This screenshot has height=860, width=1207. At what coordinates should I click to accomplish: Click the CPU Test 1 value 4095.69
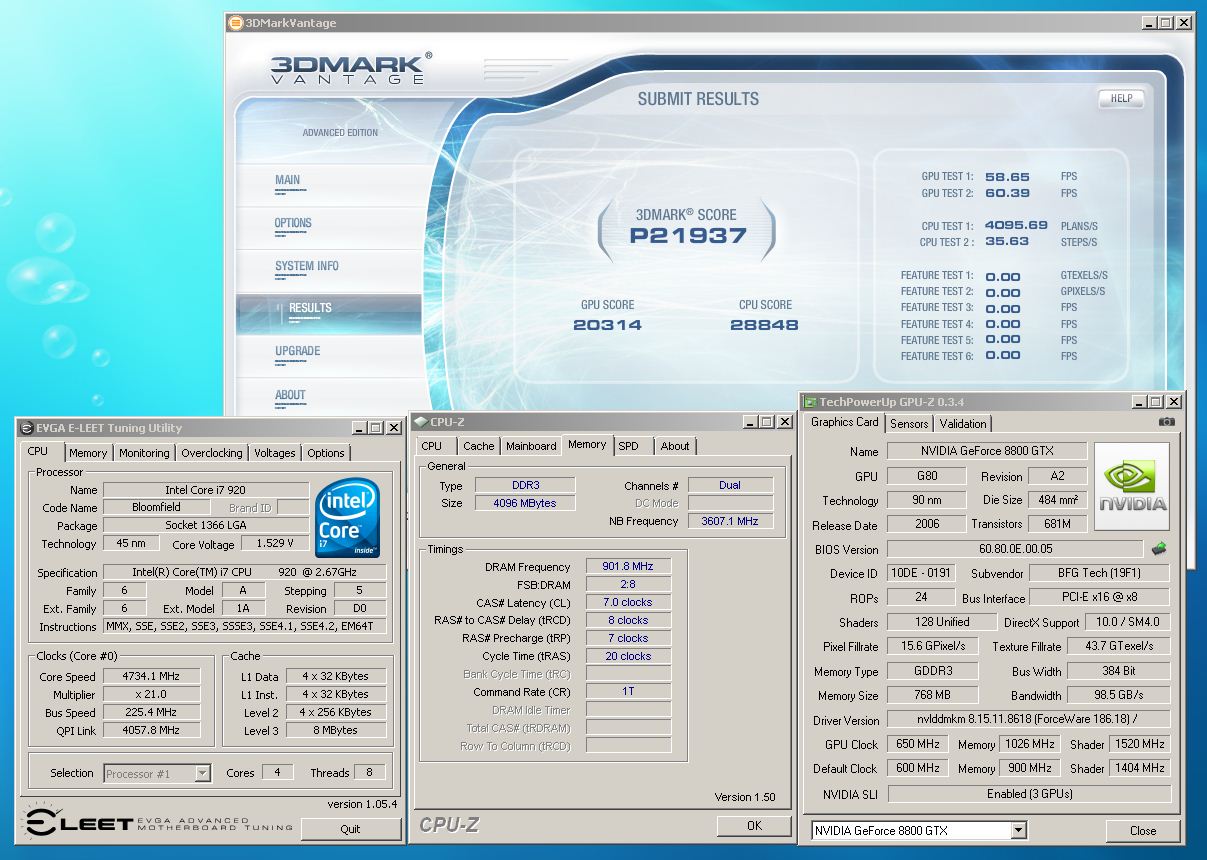pos(1016,226)
